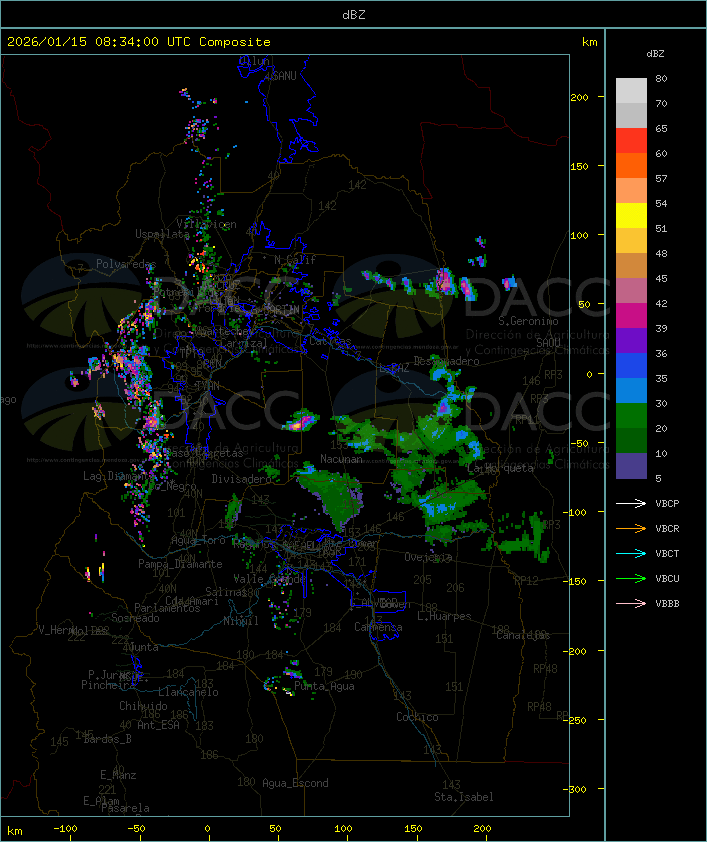Pick the bright yellow 51-54 dBZ swatch

pyautogui.click(x=631, y=215)
